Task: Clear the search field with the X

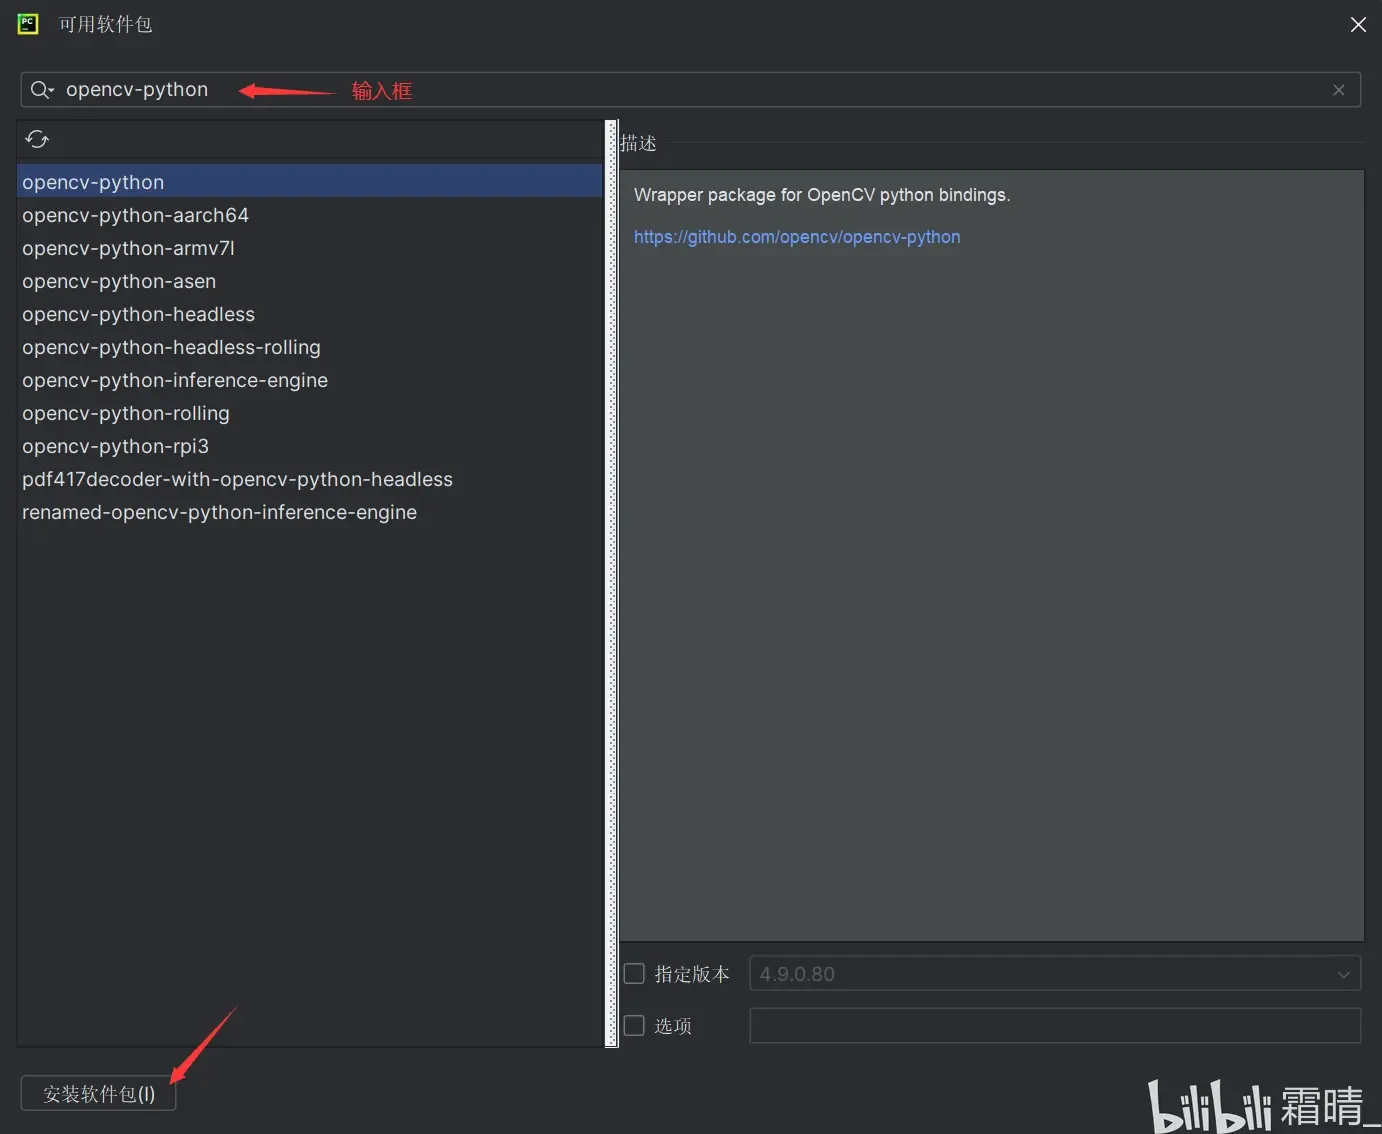Action: [1338, 90]
